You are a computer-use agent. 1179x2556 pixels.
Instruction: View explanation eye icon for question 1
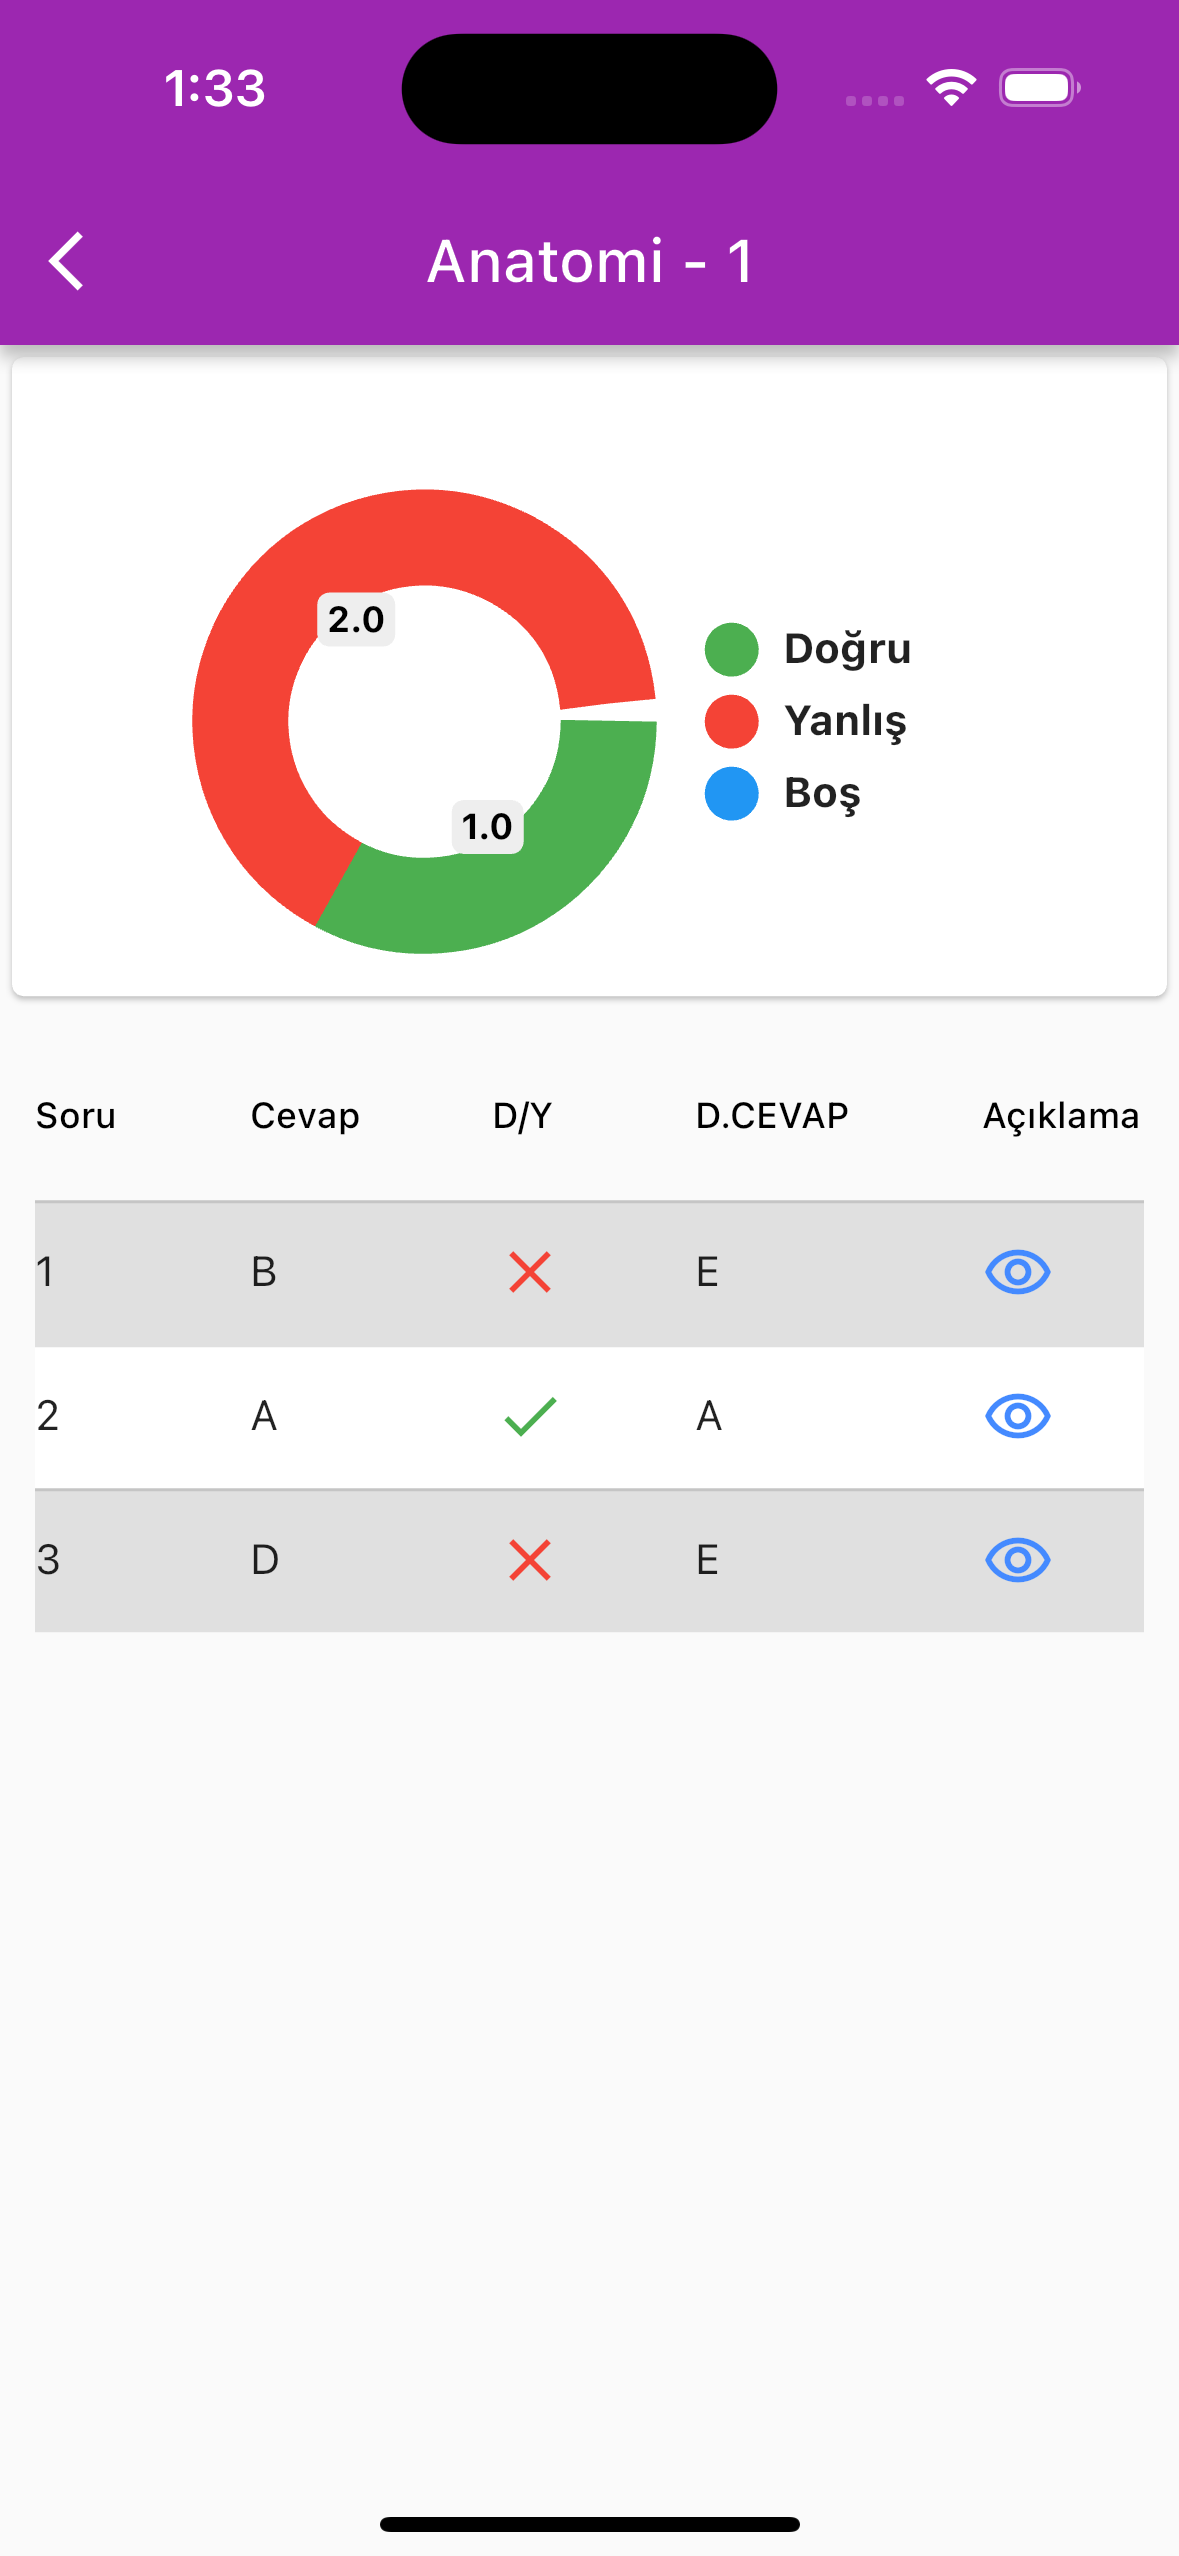point(1017,1272)
